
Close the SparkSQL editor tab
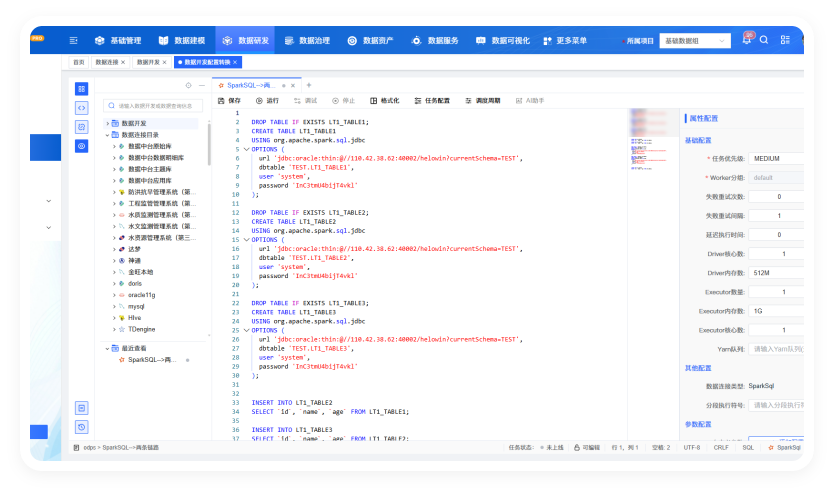point(293,86)
